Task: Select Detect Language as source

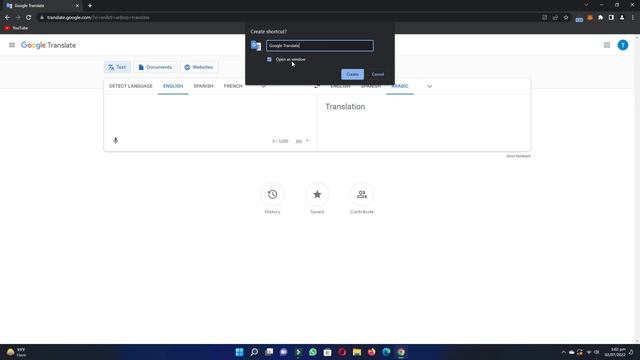Action: pyautogui.click(x=131, y=86)
